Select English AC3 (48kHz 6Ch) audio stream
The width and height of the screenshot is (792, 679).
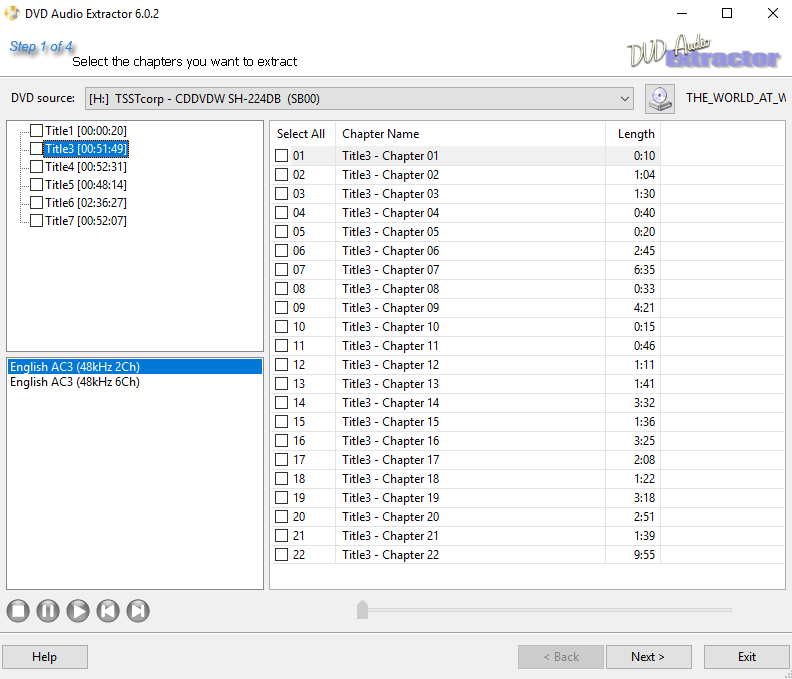[x=135, y=382]
